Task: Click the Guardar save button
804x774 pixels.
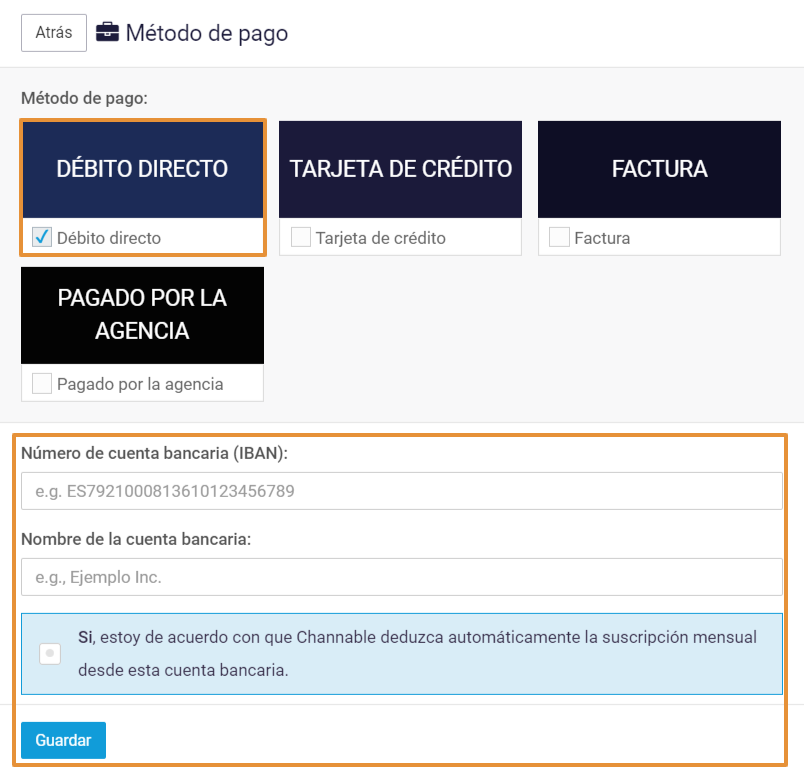Action: coord(64,740)
